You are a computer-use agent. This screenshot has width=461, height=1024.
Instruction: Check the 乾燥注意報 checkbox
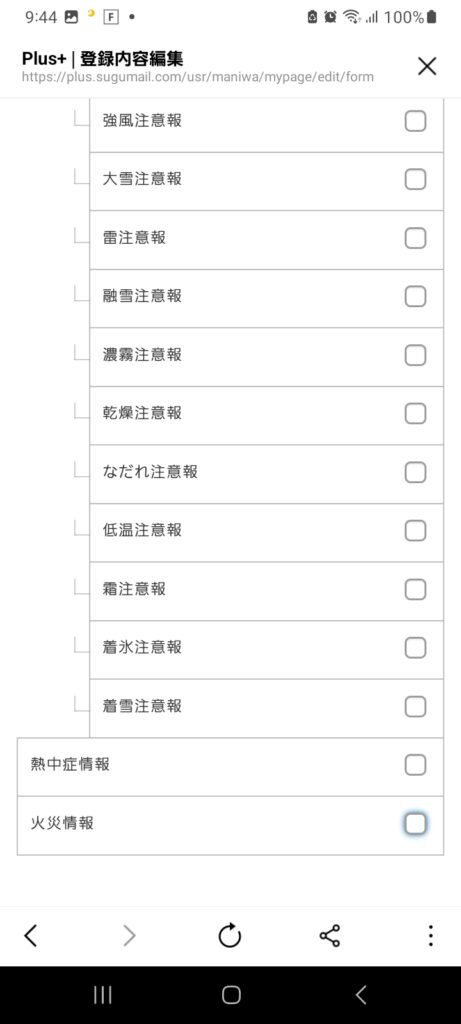415,413
